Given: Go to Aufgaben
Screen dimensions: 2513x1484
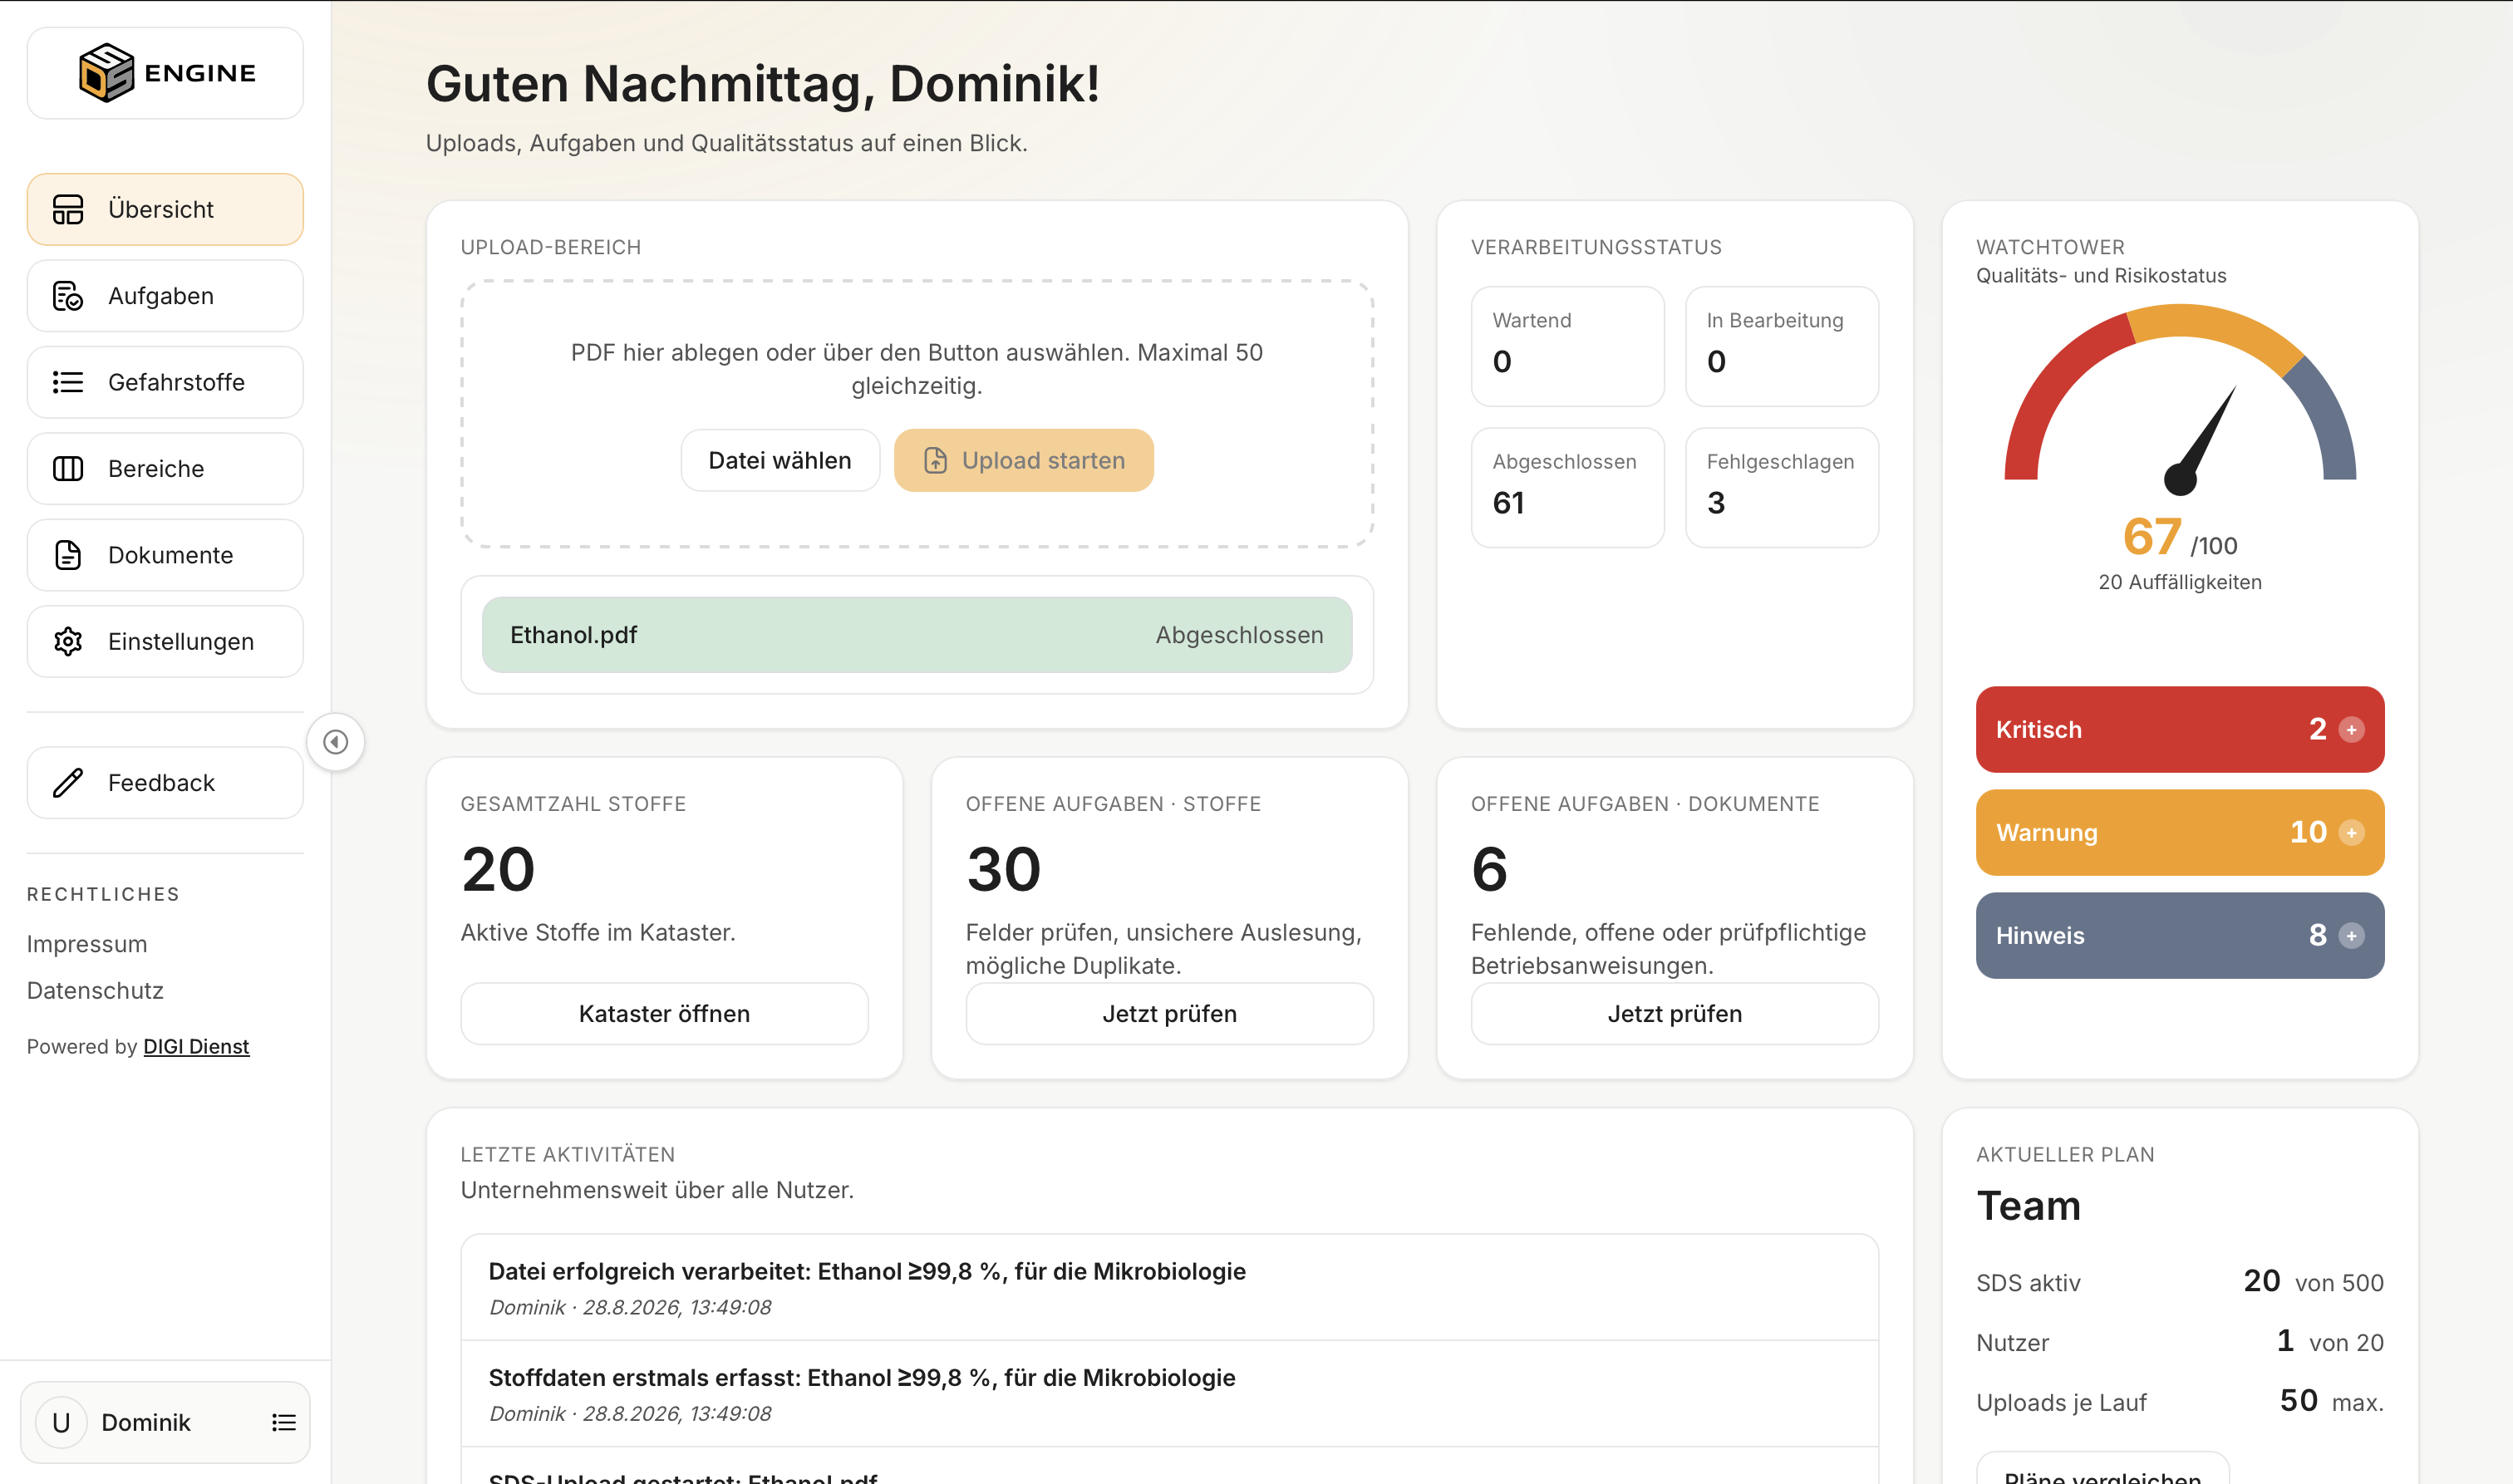Looking at the screenshot, I should 165,296.
